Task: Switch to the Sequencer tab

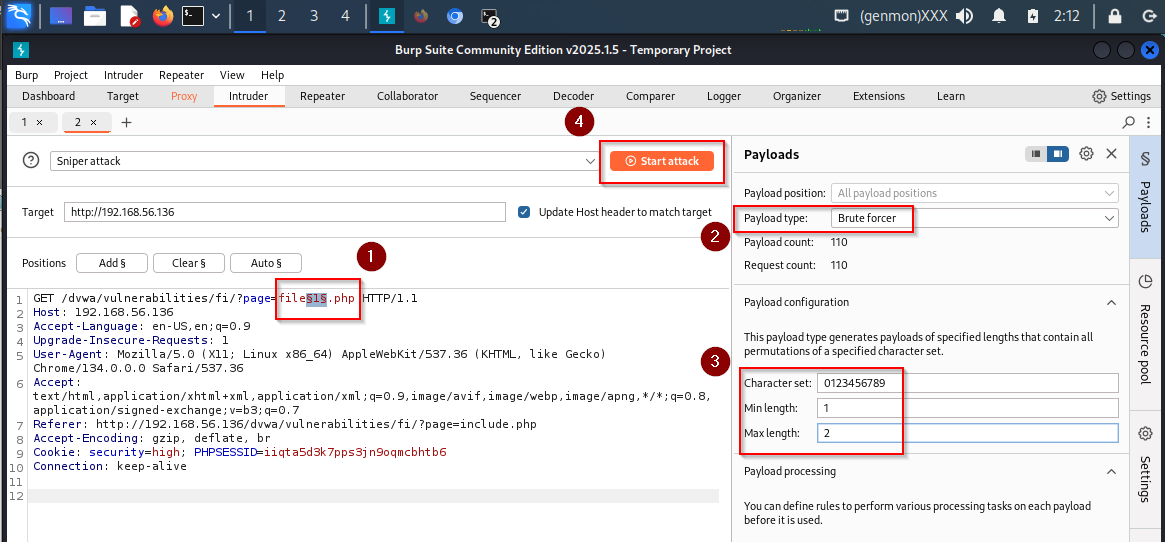Action: (496, 96)
